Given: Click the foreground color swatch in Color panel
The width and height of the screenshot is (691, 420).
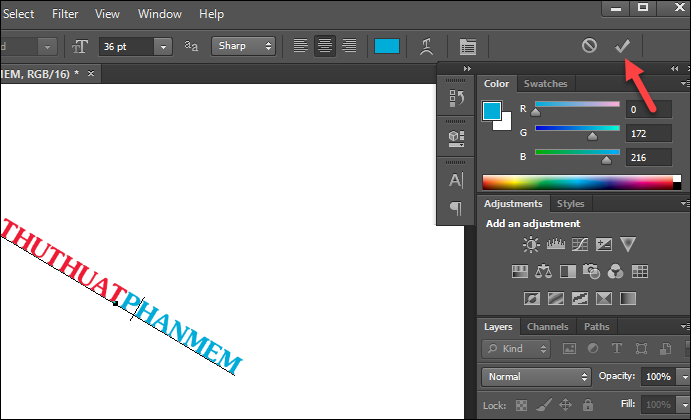Looking at the screenshot, I should [492, 111].
